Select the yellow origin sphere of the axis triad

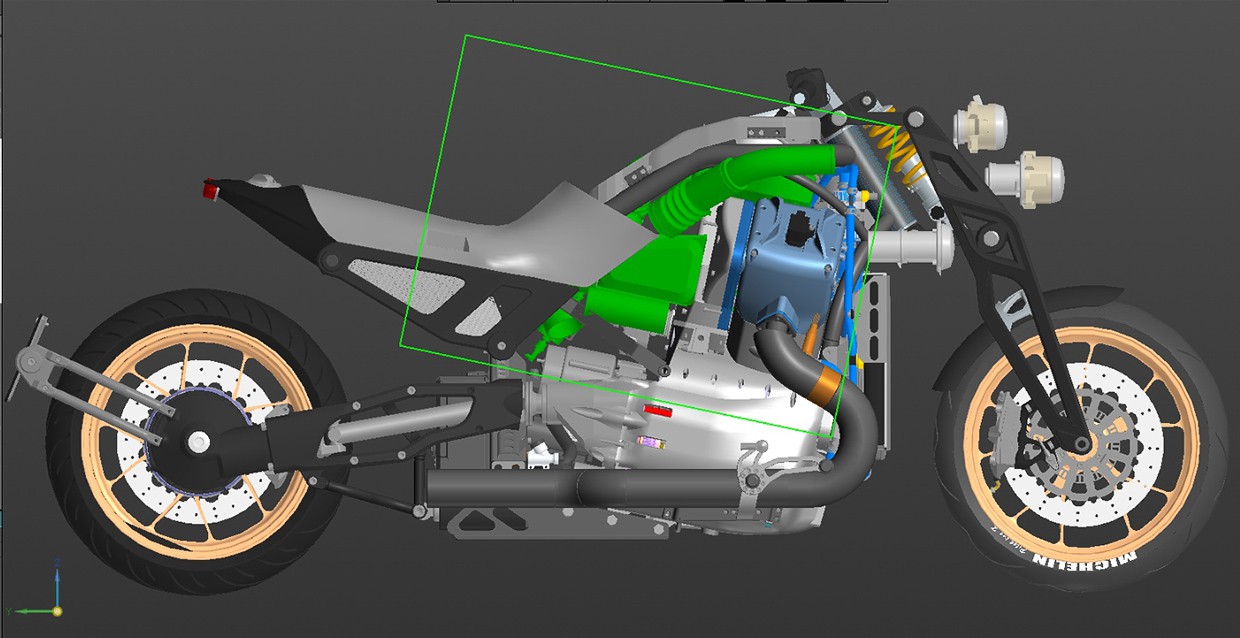coord(57,610)
